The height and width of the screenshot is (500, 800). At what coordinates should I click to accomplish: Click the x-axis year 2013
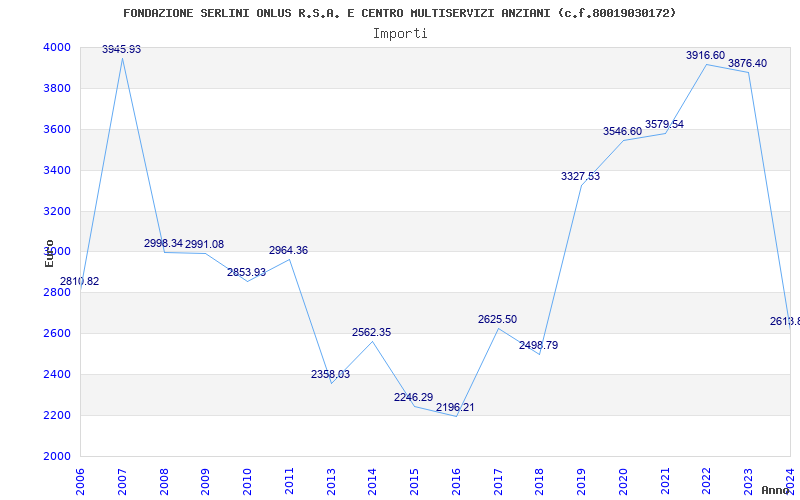click(331, 482)
